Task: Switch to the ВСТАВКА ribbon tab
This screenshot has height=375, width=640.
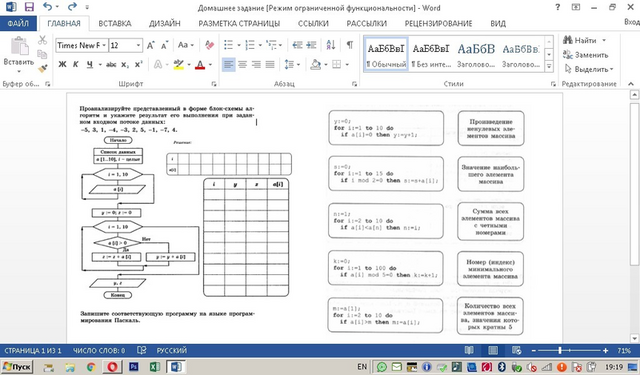Action: click(x=115, y=24)
